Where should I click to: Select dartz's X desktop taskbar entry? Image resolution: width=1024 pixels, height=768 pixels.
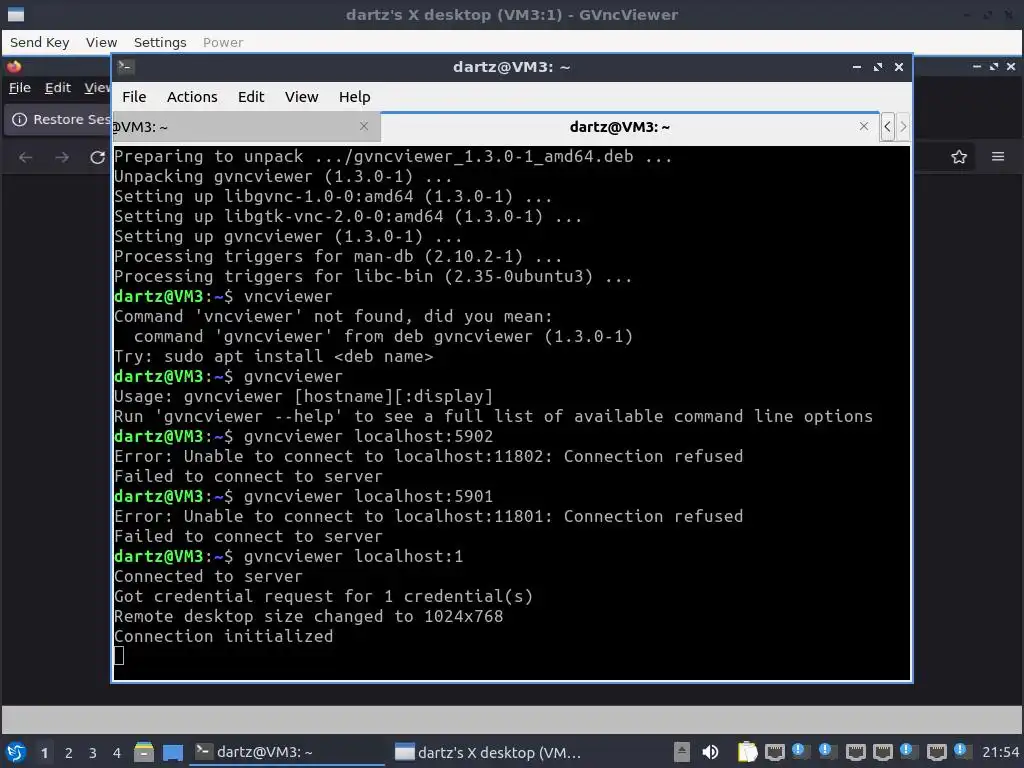[x=488, y=752]
